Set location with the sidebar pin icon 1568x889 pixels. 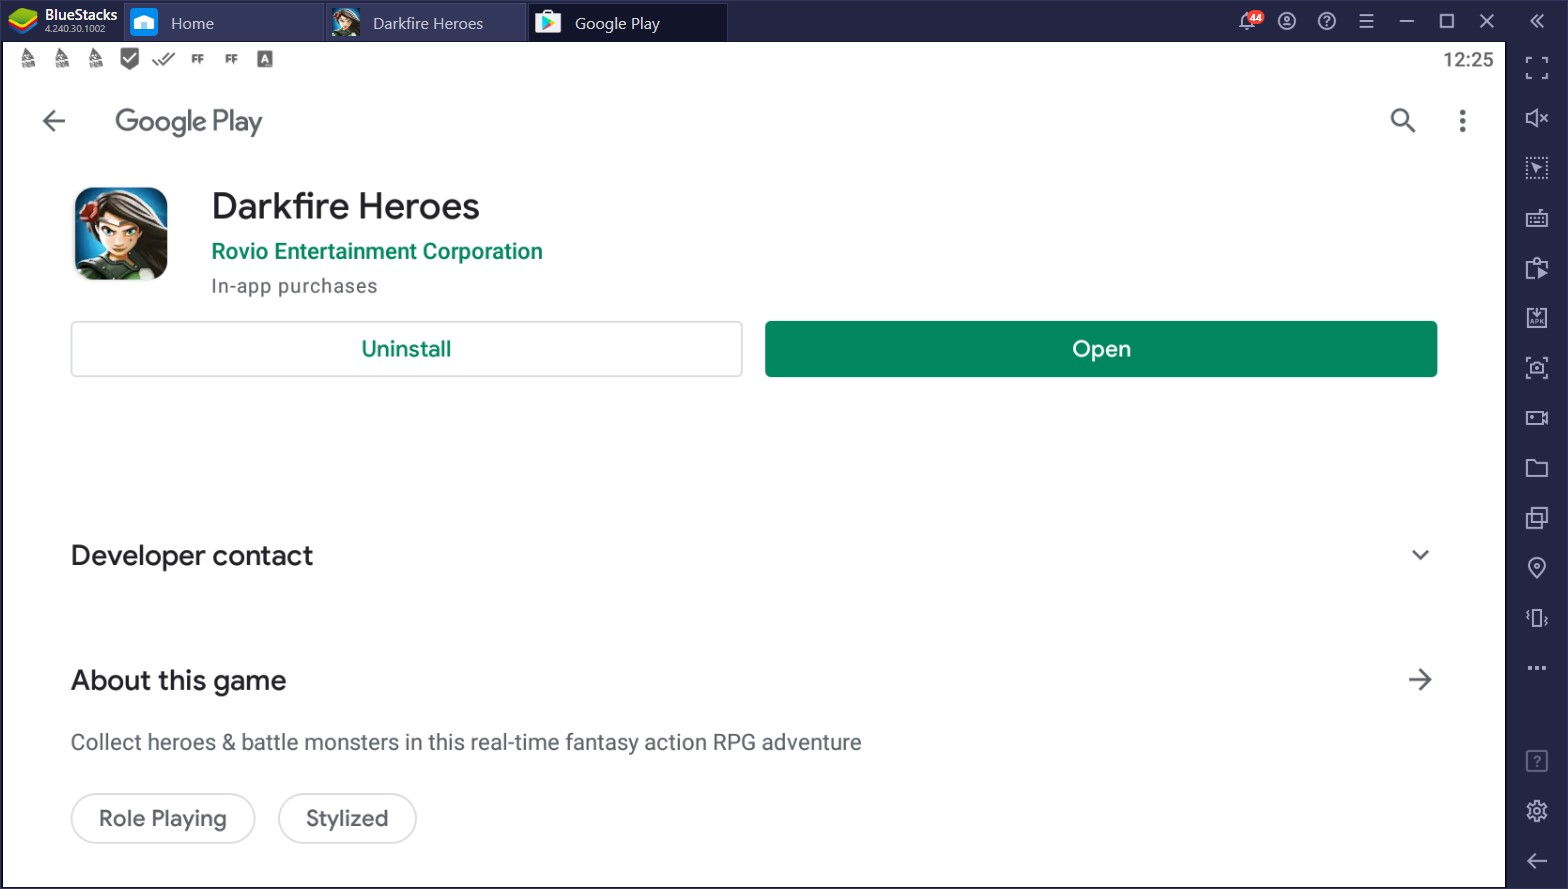pyautogui.click(x=1537, y=568)
